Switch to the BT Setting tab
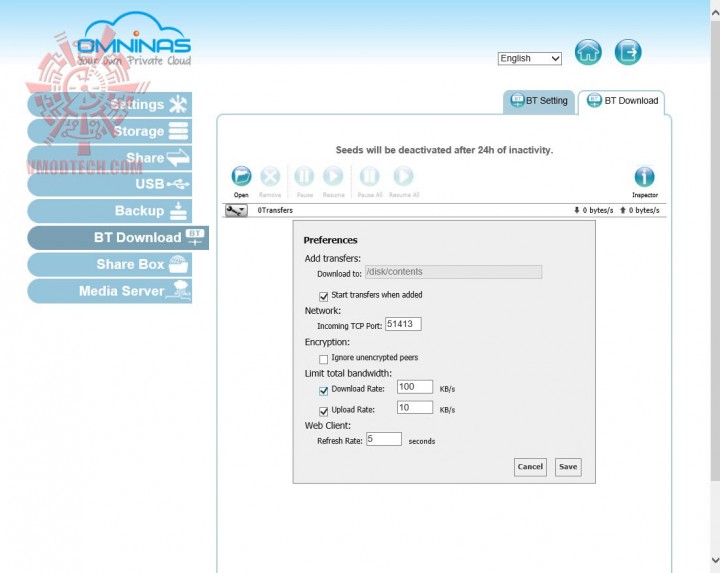720x573 pixels. [539, 101]
